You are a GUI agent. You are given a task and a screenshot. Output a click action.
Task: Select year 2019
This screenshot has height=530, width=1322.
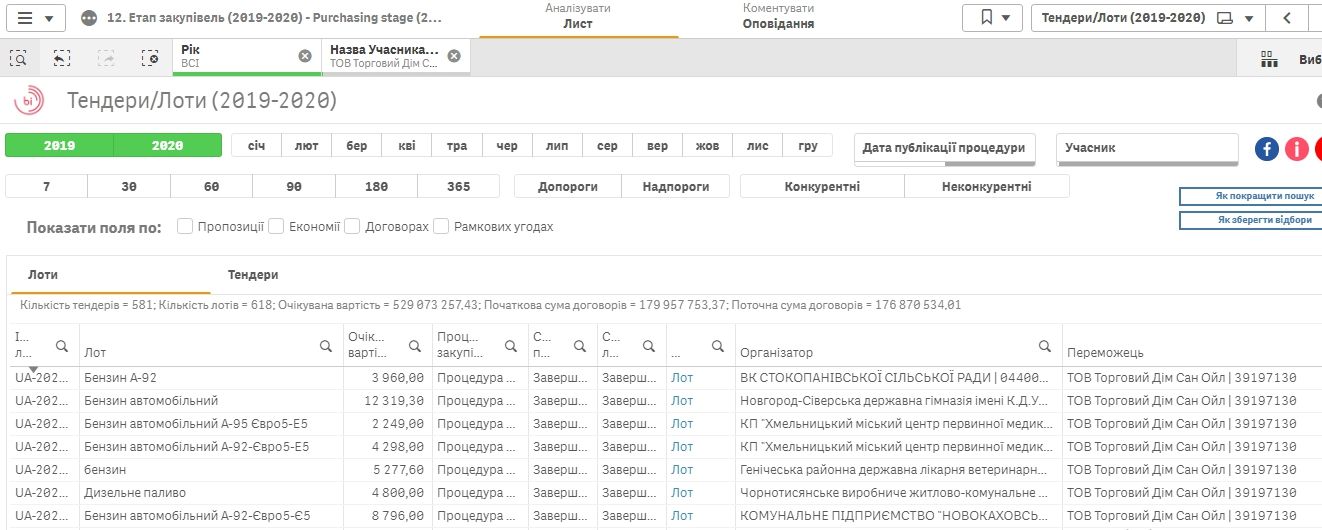coord(59,146)
